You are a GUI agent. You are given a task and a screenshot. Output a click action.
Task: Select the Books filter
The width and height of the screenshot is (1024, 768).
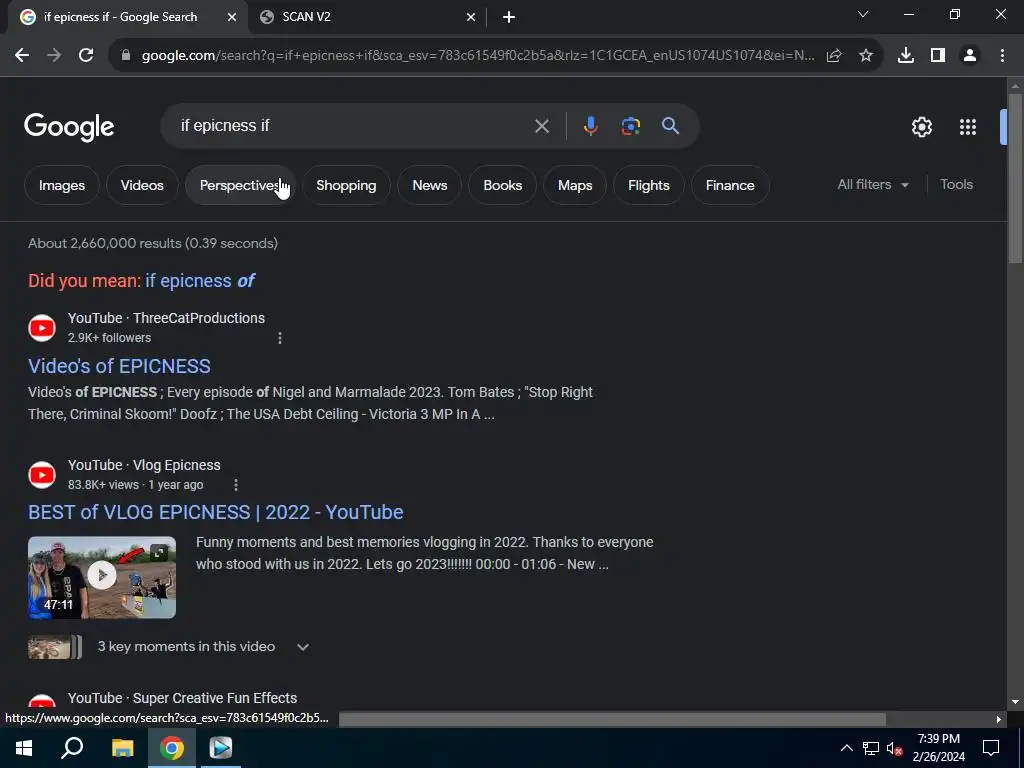pyautogui.click(x=503, y=185)
